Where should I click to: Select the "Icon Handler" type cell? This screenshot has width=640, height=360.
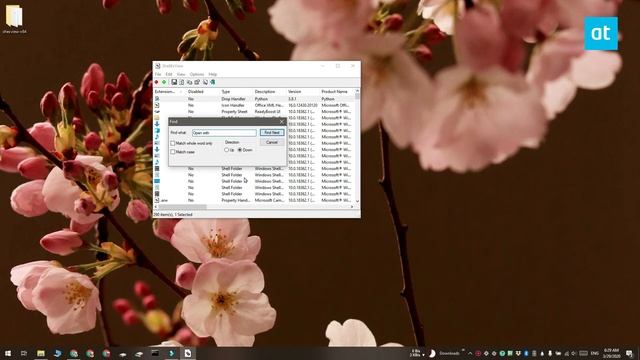coord(233,105)
